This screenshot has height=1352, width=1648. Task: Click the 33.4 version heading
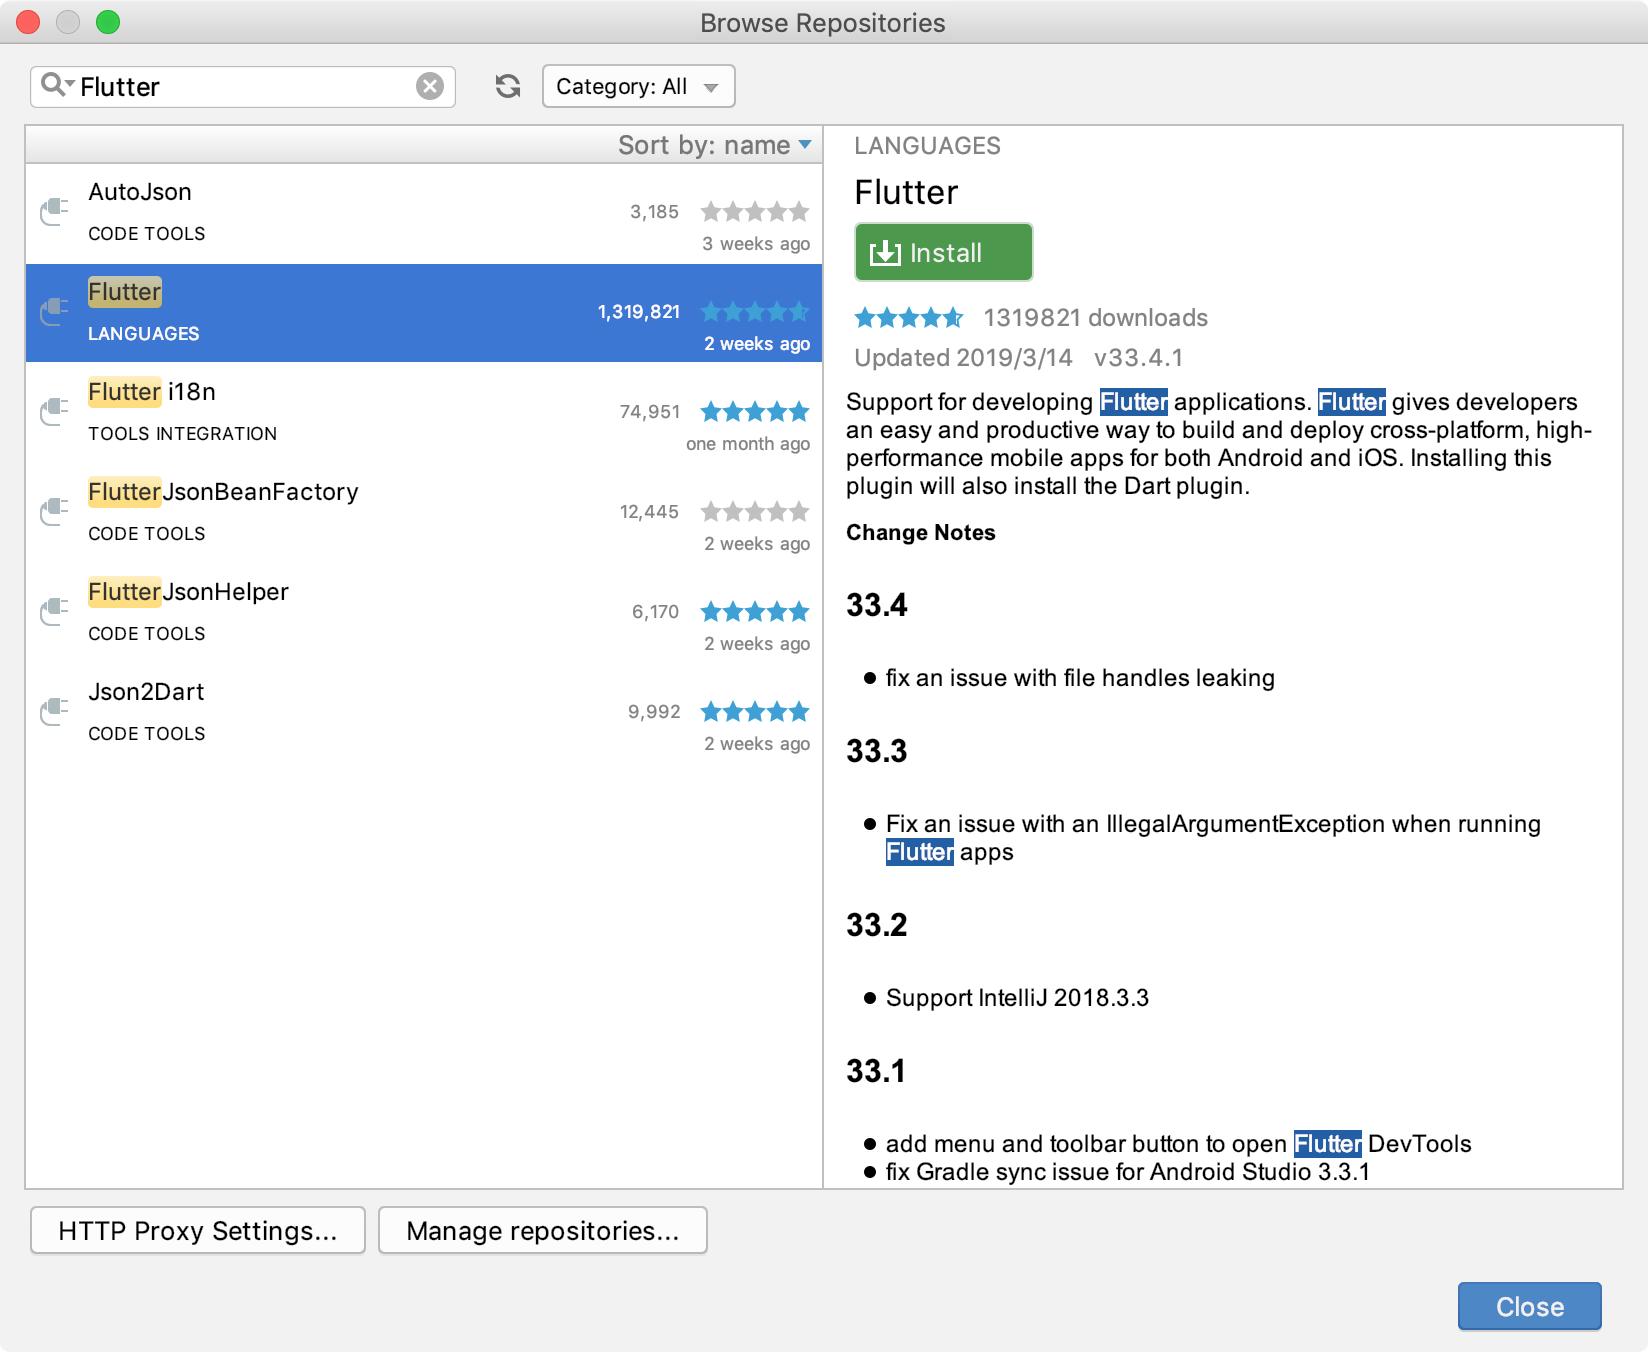click(876, 605)
